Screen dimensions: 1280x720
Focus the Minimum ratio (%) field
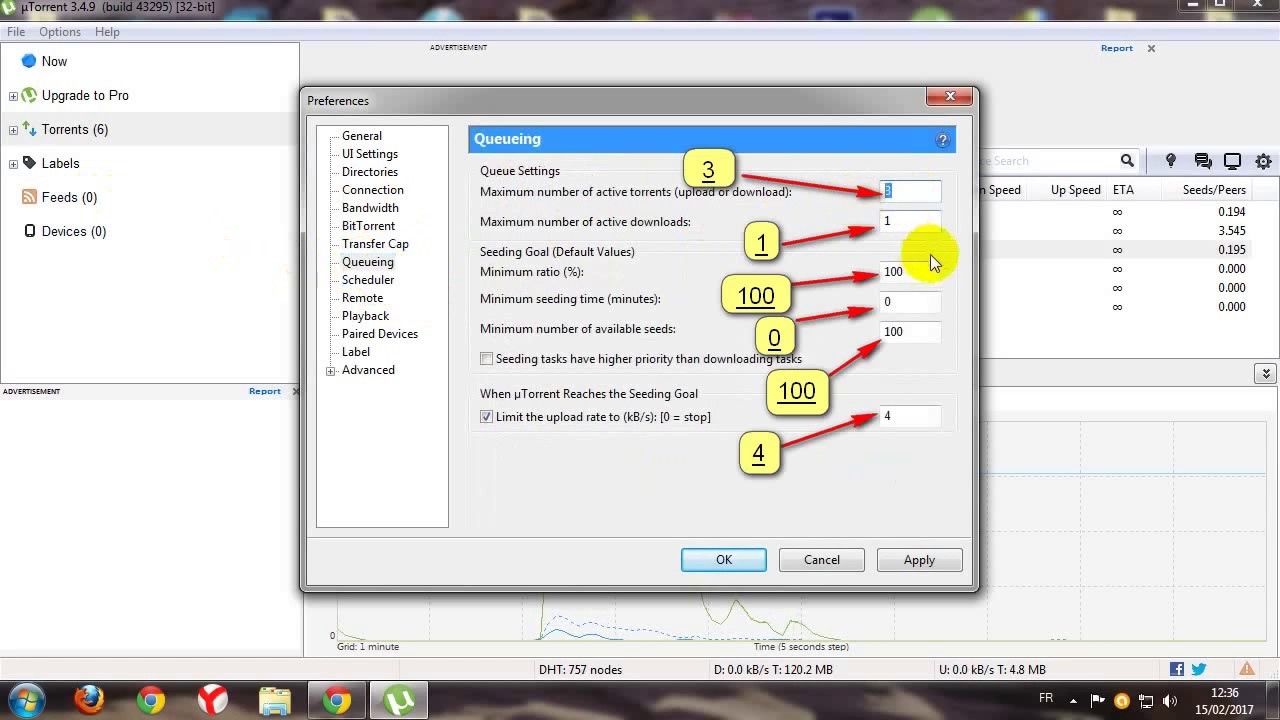[910, 271]
